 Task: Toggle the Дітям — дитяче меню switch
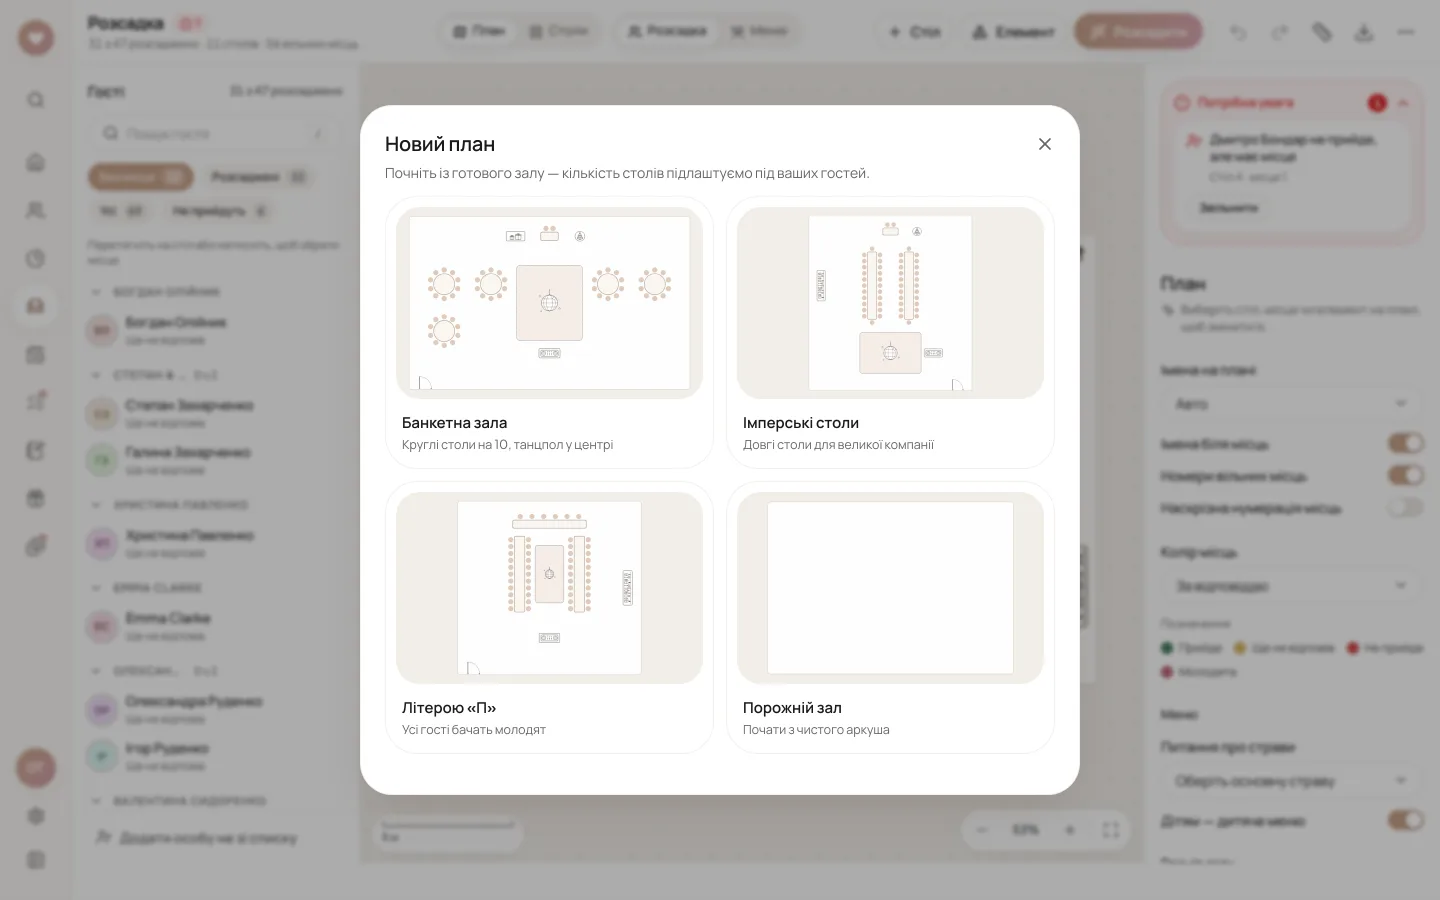[1405, 820]
